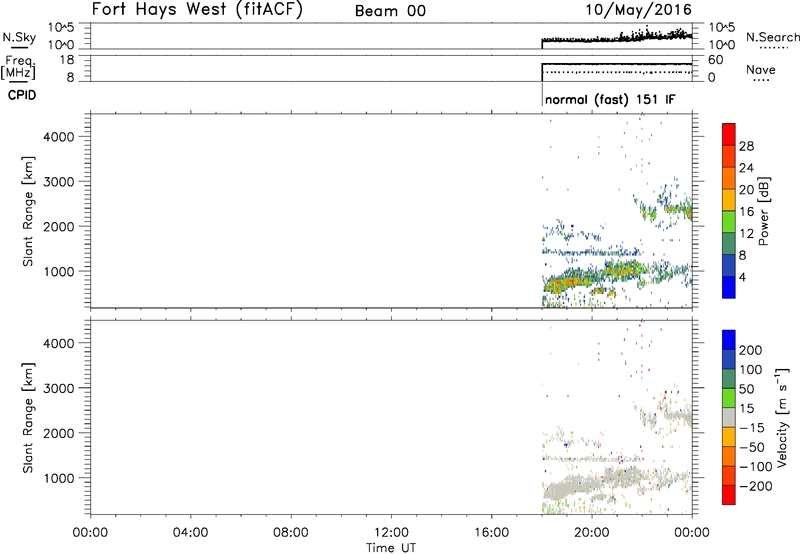Viewport: 800px width, 554px height.
Task: Click the 04:00 time axis label
Action: [x=190, y=533]
